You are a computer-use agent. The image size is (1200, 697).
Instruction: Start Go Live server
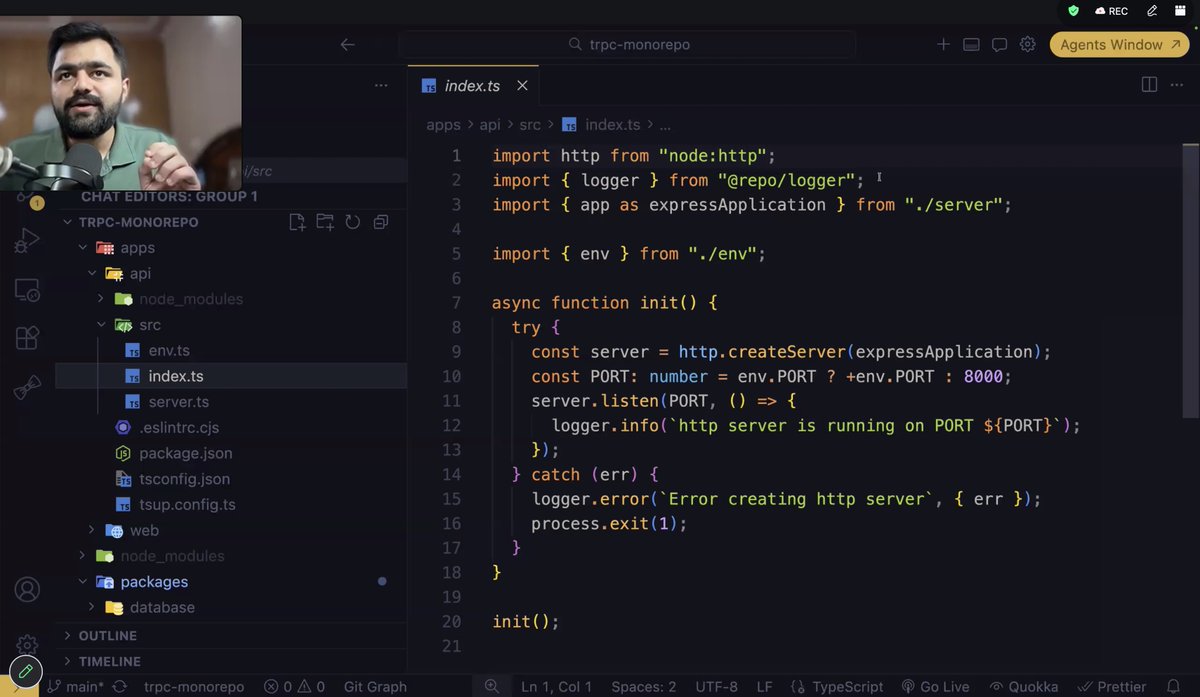click(x=935, y=687)
